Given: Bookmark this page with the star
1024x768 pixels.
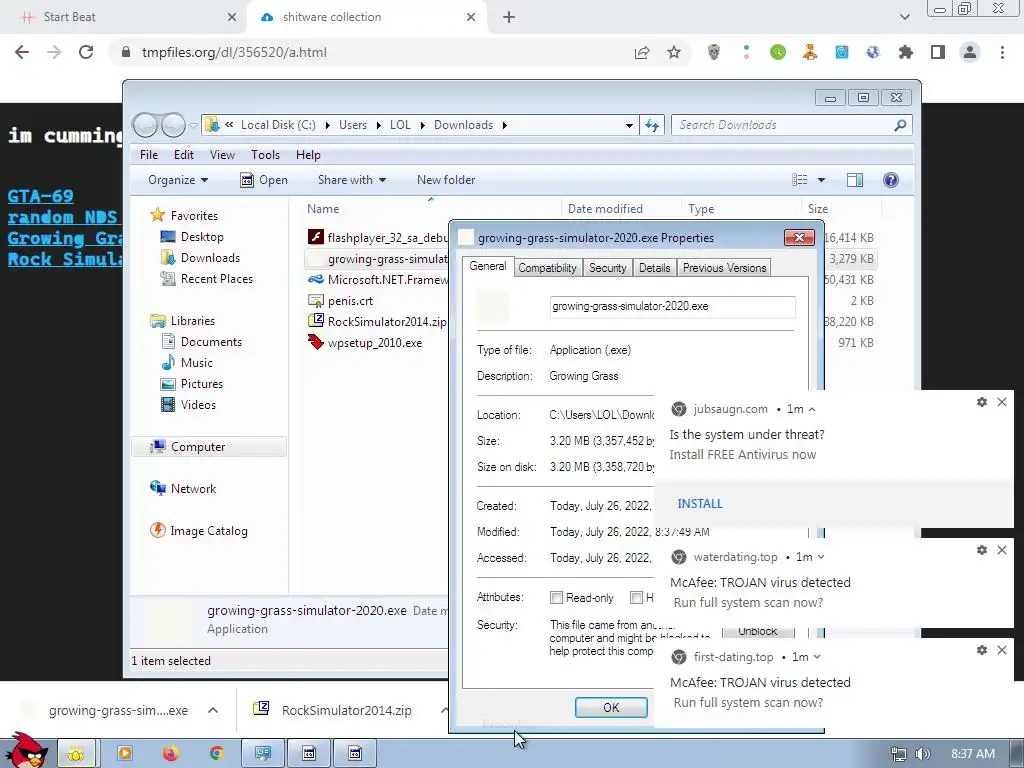Looking at the screenshot, I should (674, 52).
